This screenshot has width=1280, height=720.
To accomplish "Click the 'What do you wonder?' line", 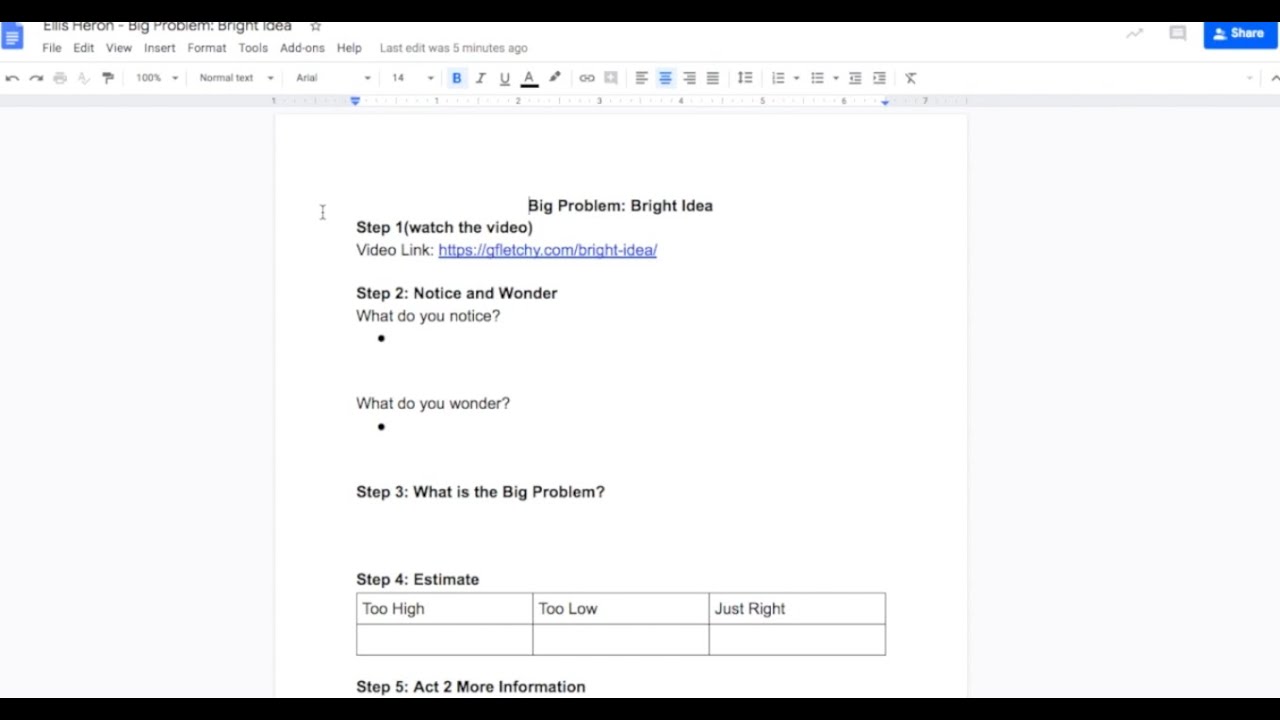I will 433,404.
